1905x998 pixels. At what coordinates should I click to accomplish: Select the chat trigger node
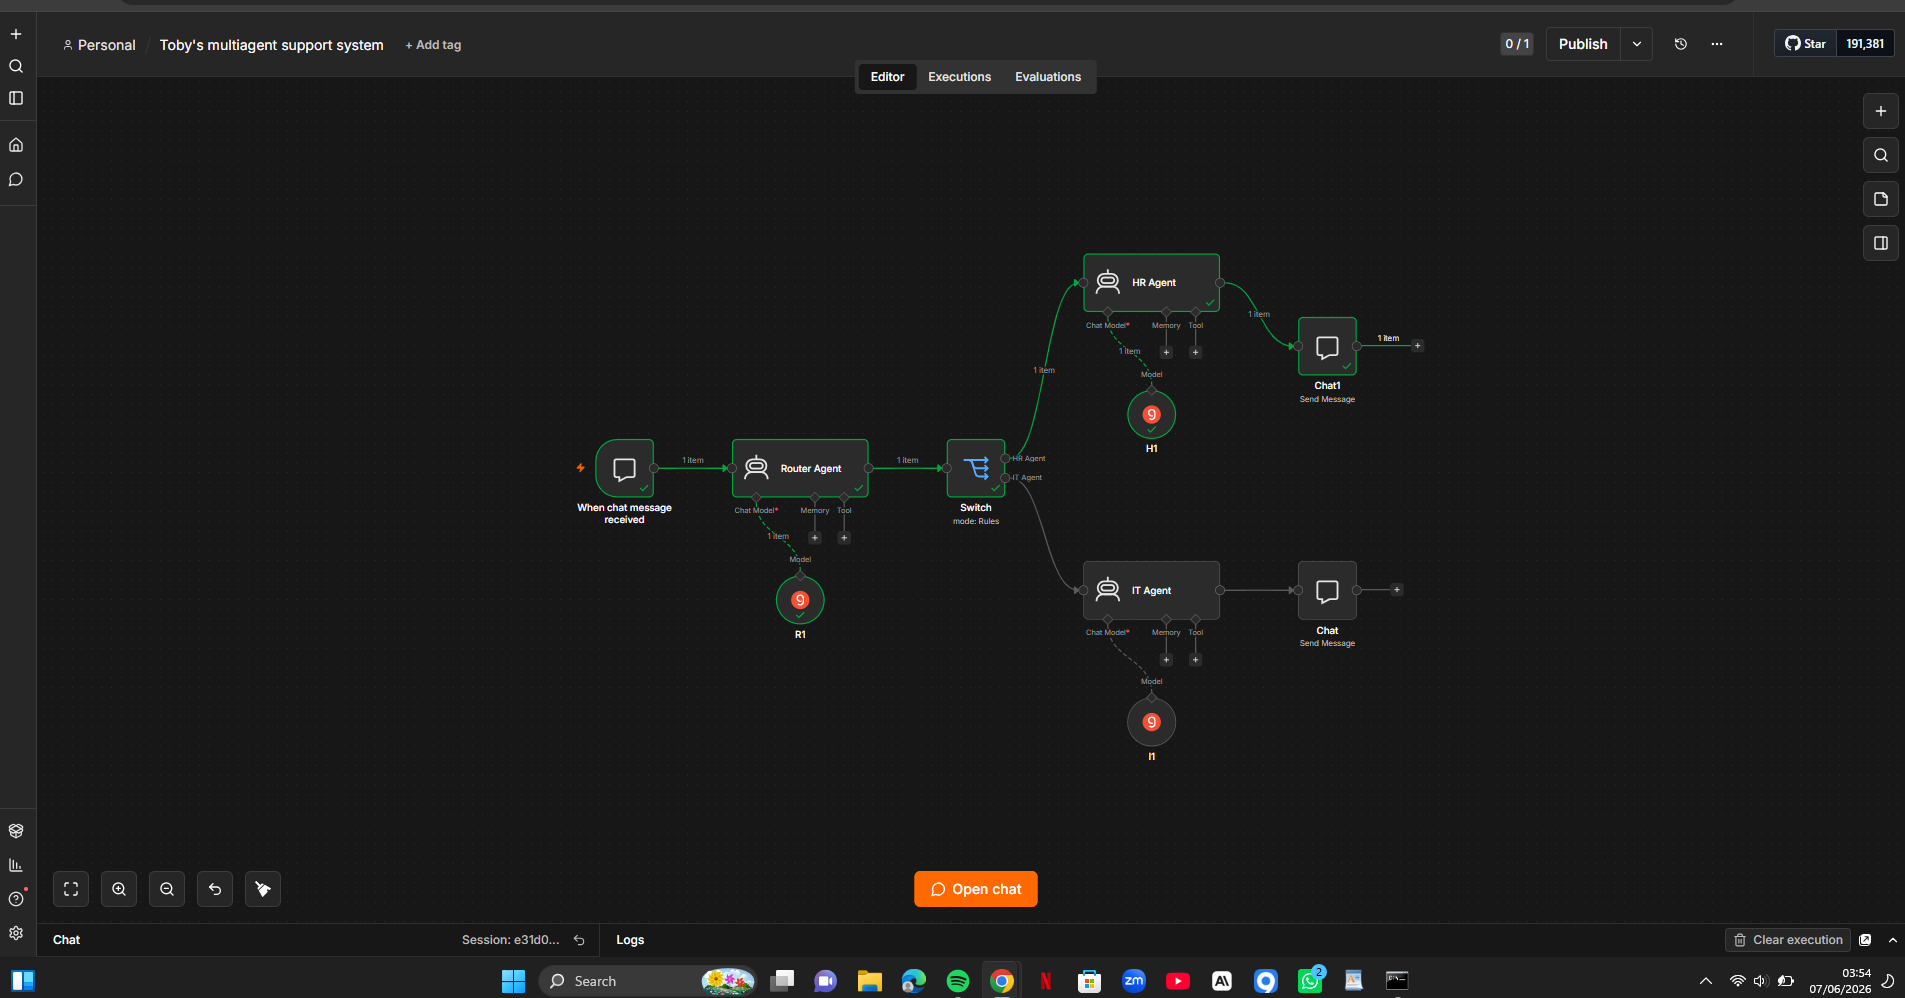pyautogui.click(x=624, y=468)
